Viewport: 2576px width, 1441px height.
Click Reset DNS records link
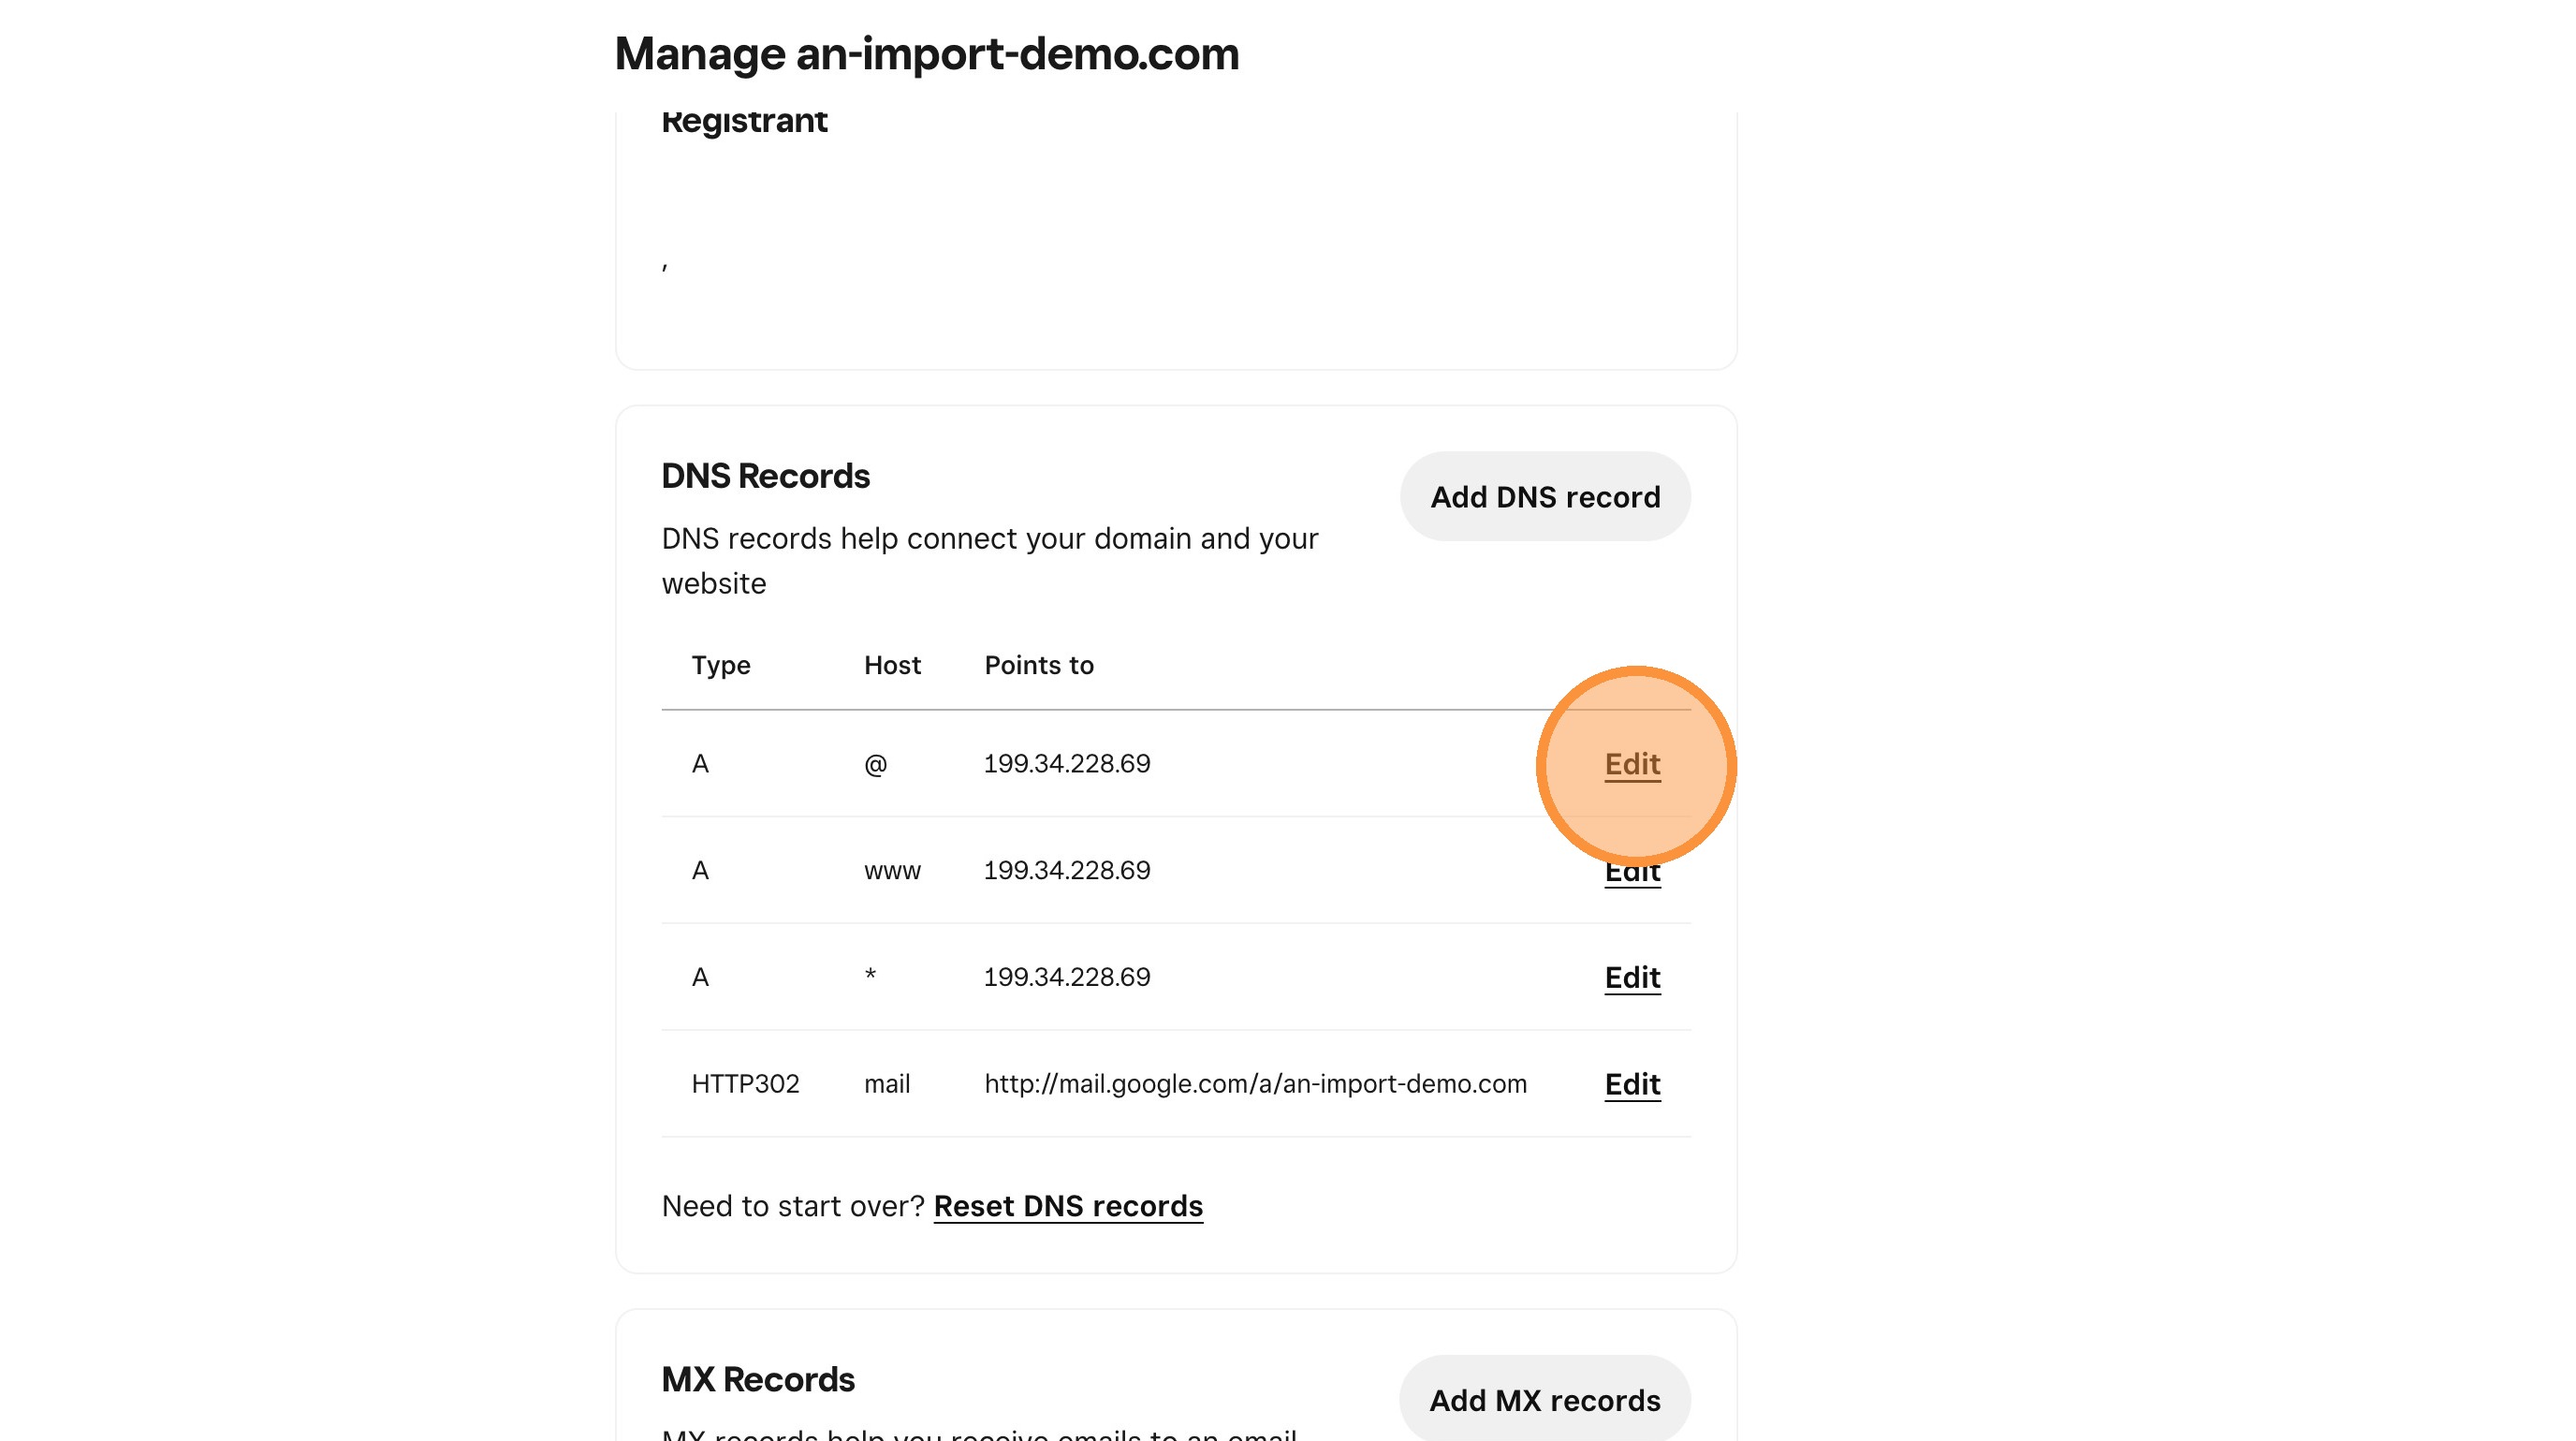click(1067, 1206)
